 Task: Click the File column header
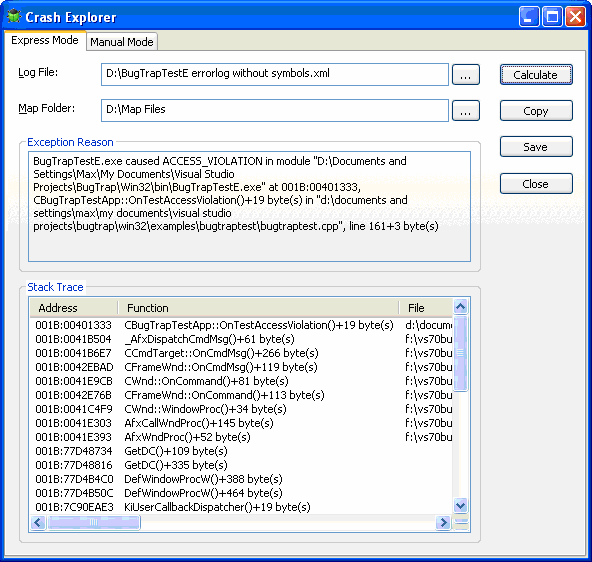(426, 308)
